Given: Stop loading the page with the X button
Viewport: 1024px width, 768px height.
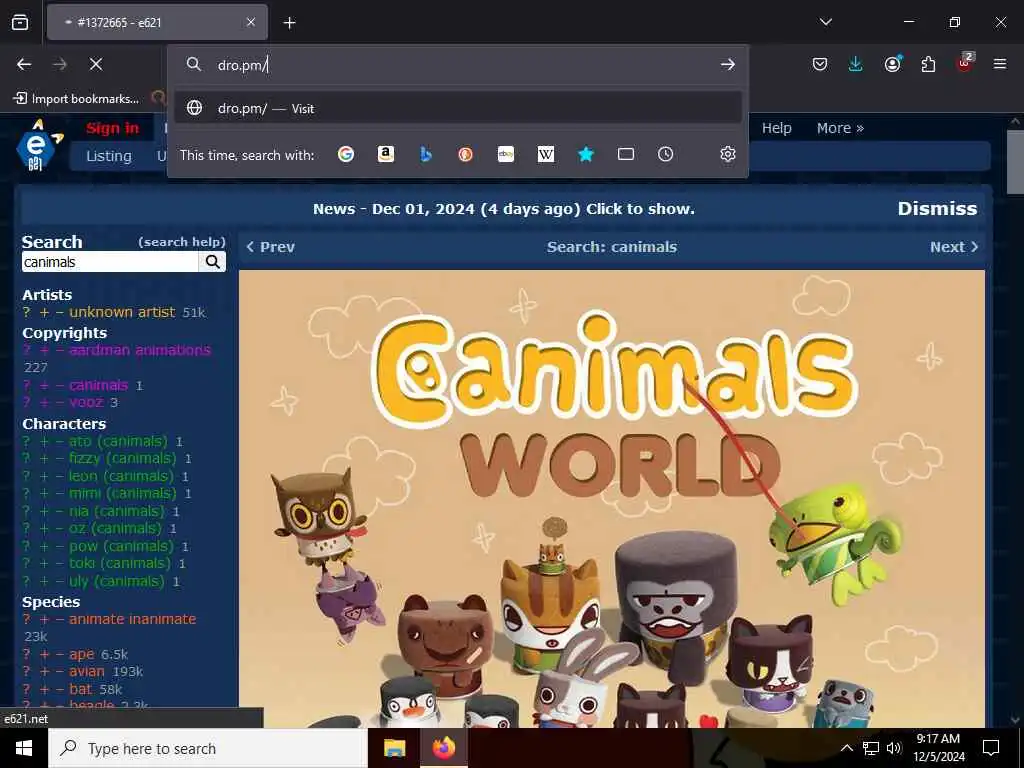Looking at the screenshot, I should 95,64.
